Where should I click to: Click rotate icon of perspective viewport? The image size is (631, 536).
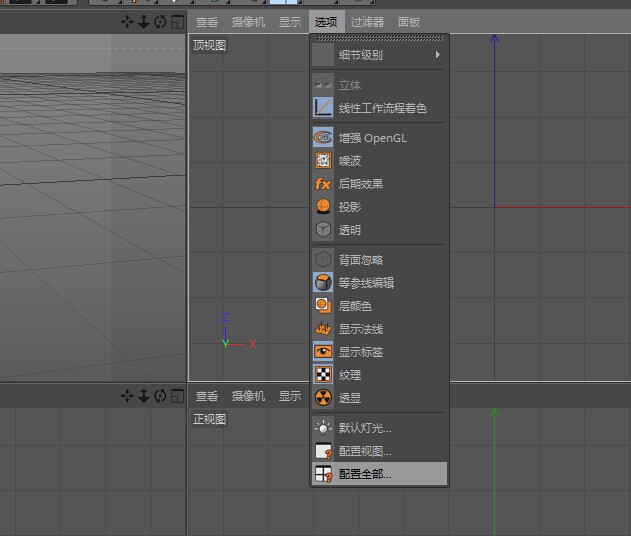[x=160, y=22]
